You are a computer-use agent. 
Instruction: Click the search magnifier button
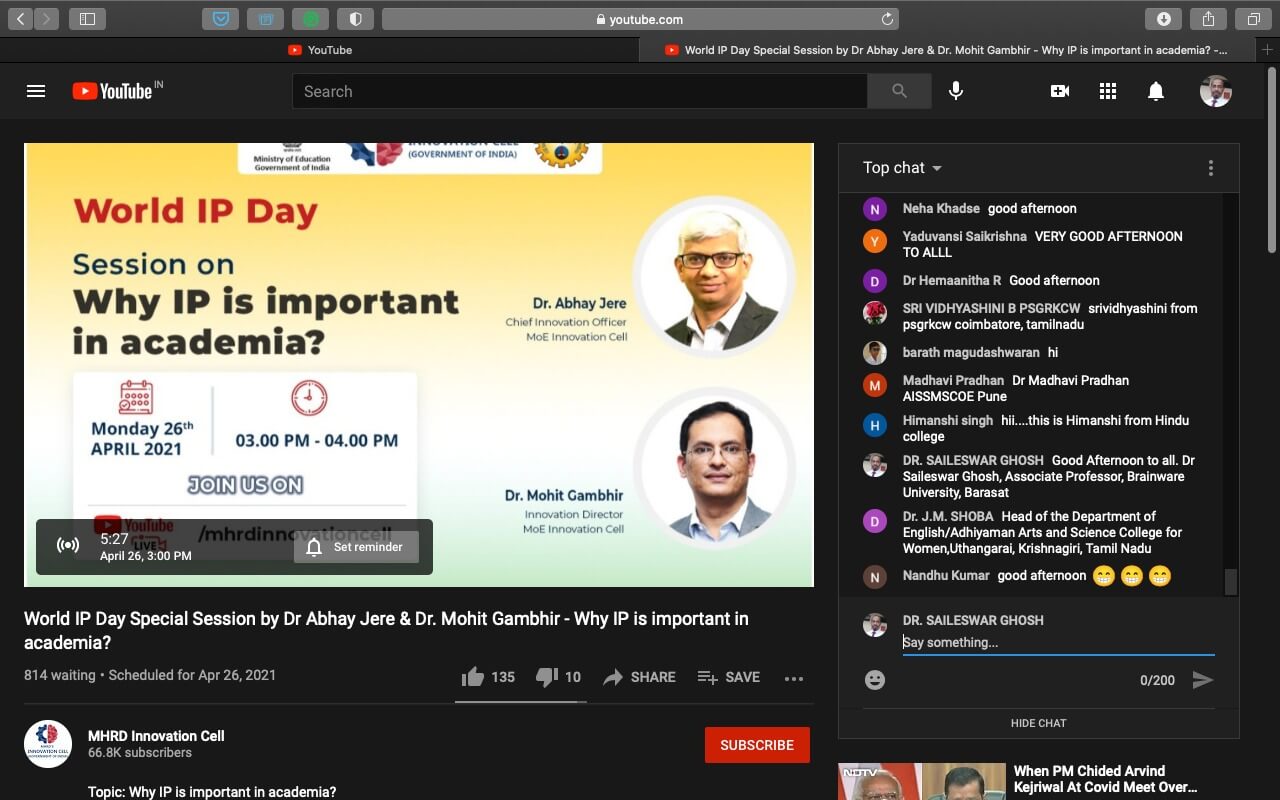pyautogui.click(x=899, y=91)
